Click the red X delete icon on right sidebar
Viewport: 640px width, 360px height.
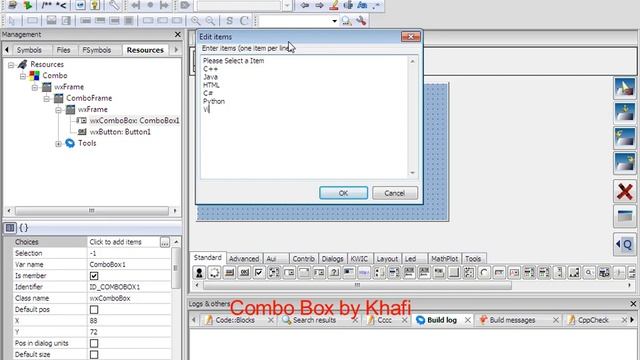[625, 191]
